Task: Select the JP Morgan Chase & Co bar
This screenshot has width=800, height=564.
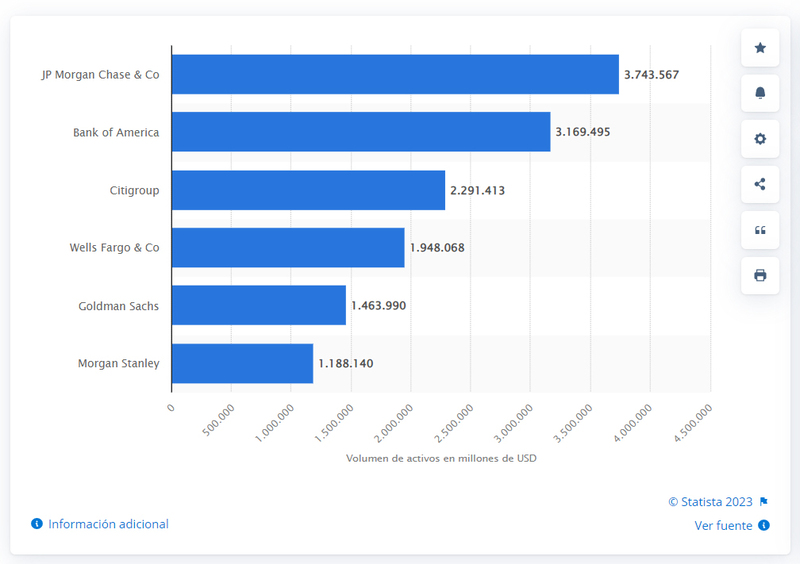Action: point(395,75)
